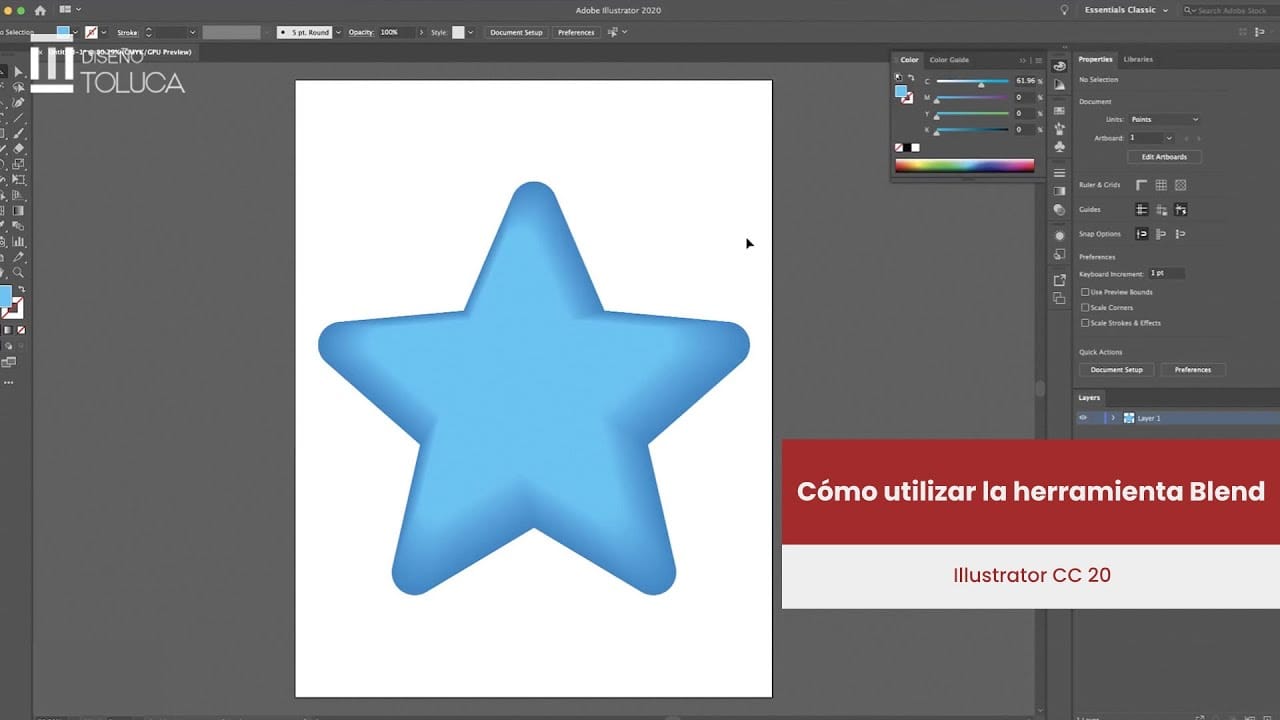Open the Artboard number dropdown
This screenshot has width=1280, height=720.
coord(1169,138)
